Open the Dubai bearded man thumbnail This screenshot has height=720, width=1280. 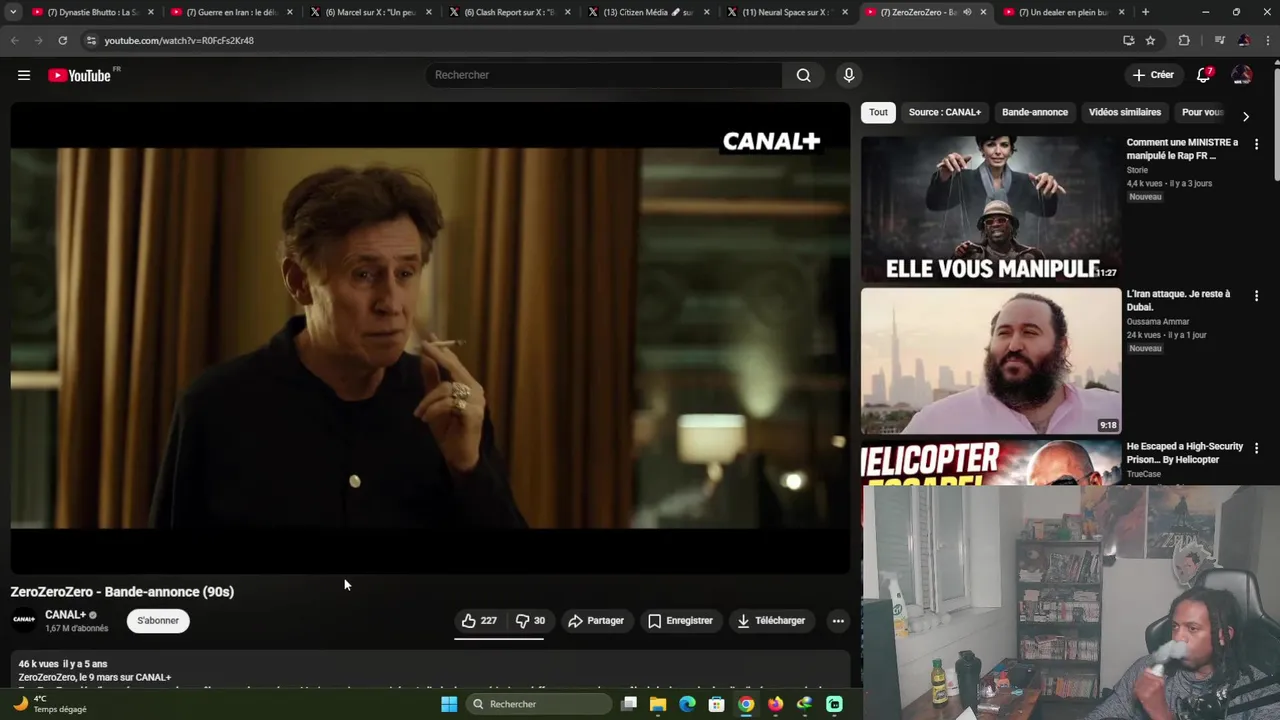click(x=991, y=361)
